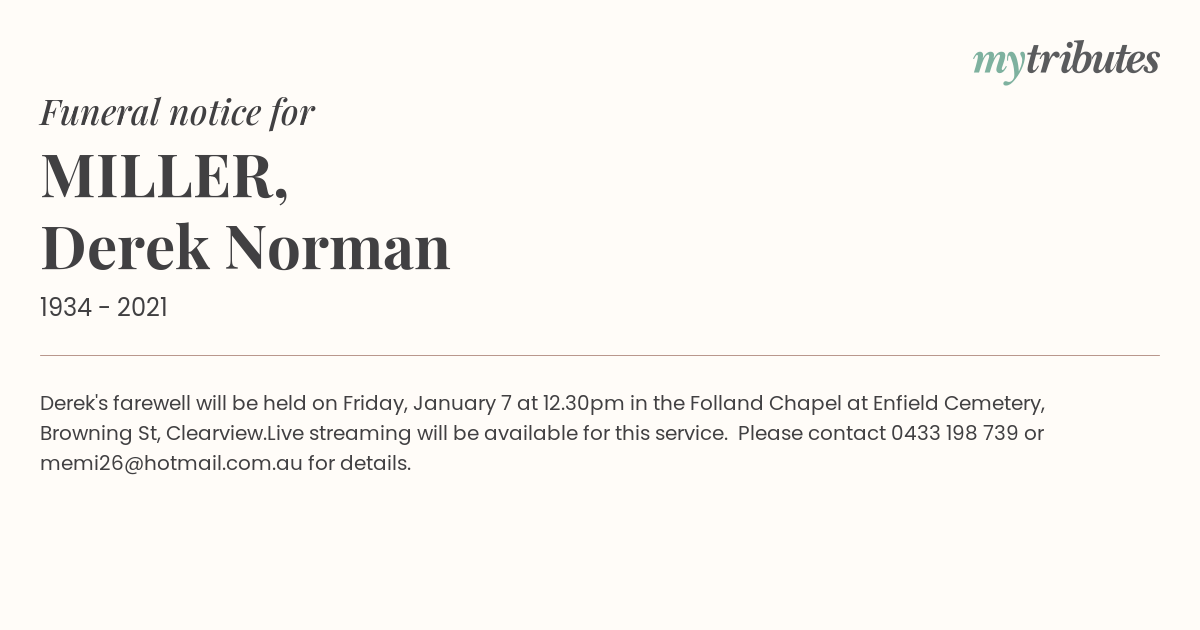The width and height of the screenshot is (1200, 630).
Task: Click the name "Derek Norman"
Action: (245, 247)
